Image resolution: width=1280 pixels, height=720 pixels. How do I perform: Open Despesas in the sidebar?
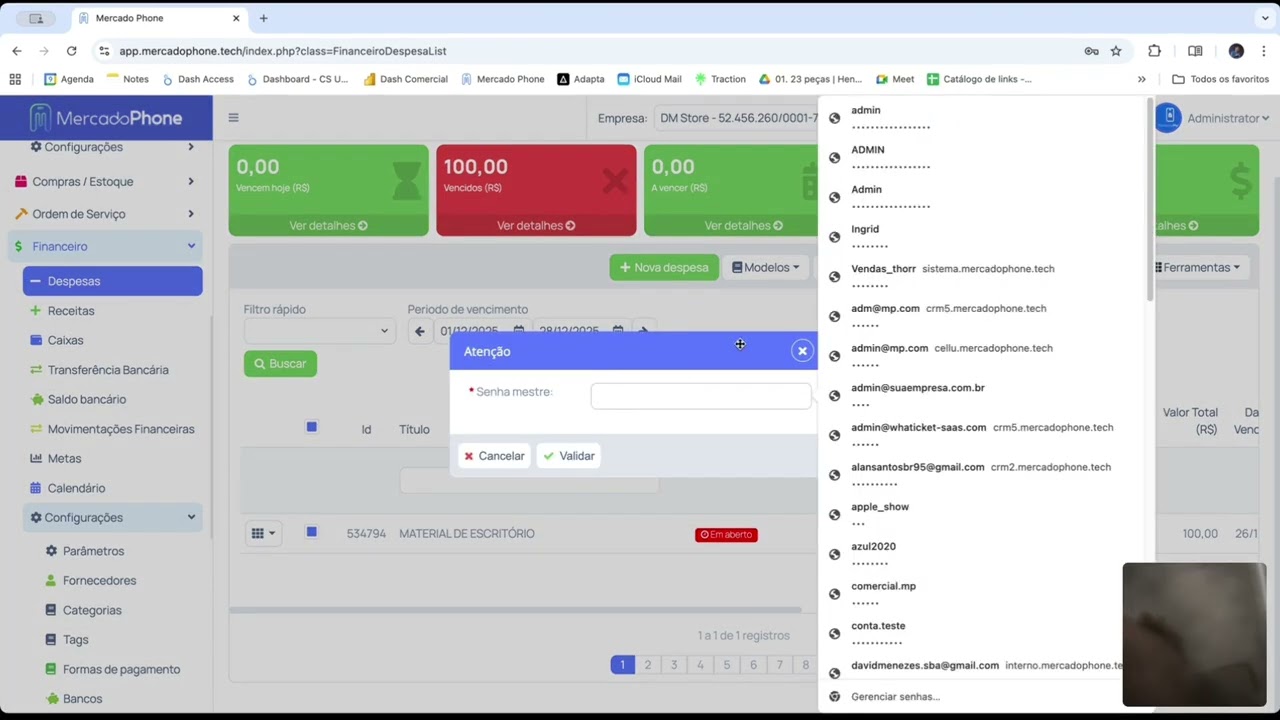(x=113, y=281)
